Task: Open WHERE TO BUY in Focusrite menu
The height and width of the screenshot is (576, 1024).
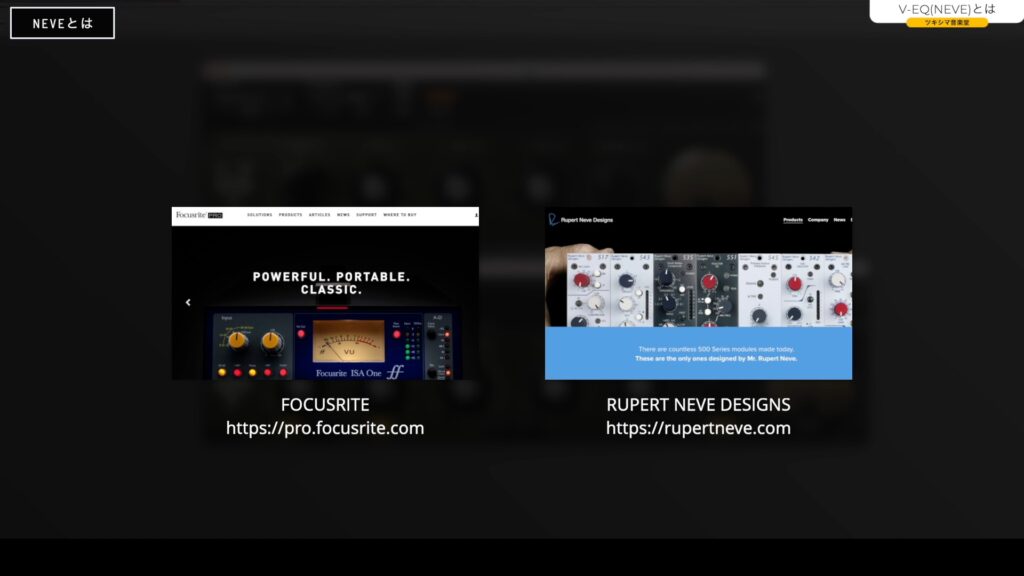Action: 400,215
